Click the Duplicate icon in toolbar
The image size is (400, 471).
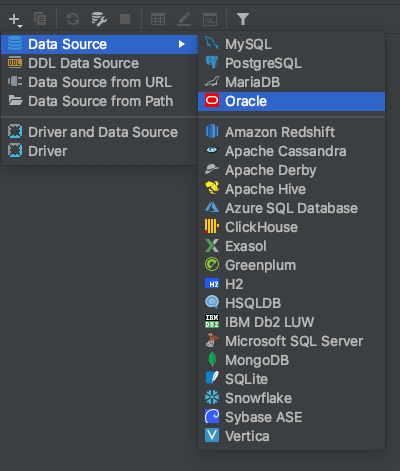(x=40, y=19)
